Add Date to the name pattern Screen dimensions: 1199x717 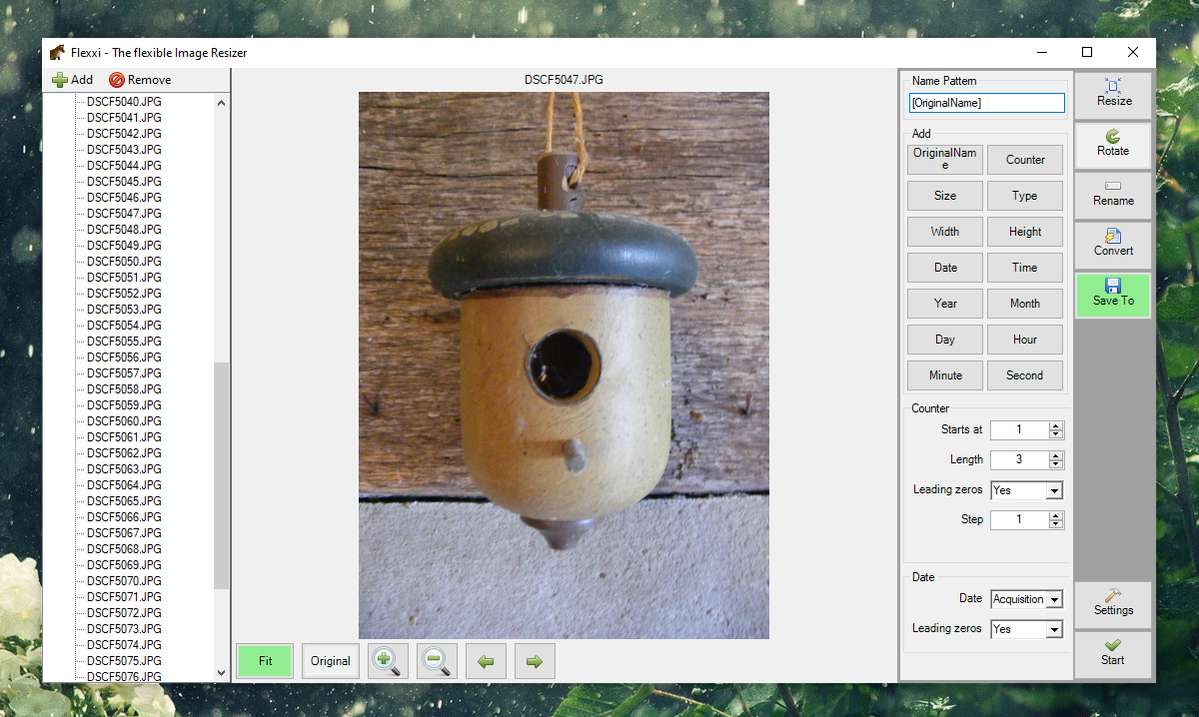point(945,268)
